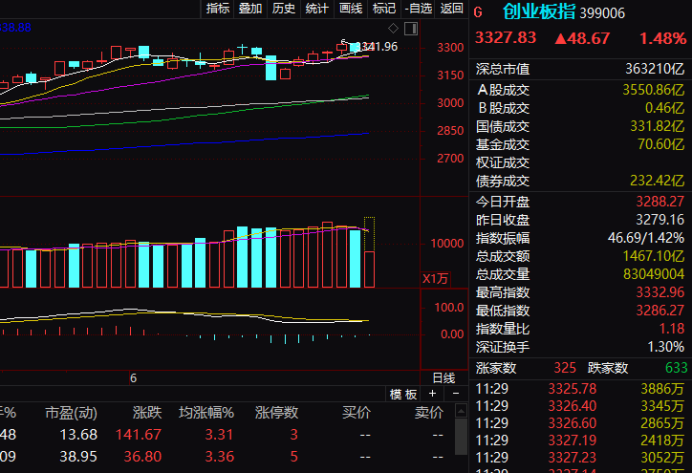693x474 pixels.
Task: Click the 今日开盘 value 3288.27
Action: 660,202
